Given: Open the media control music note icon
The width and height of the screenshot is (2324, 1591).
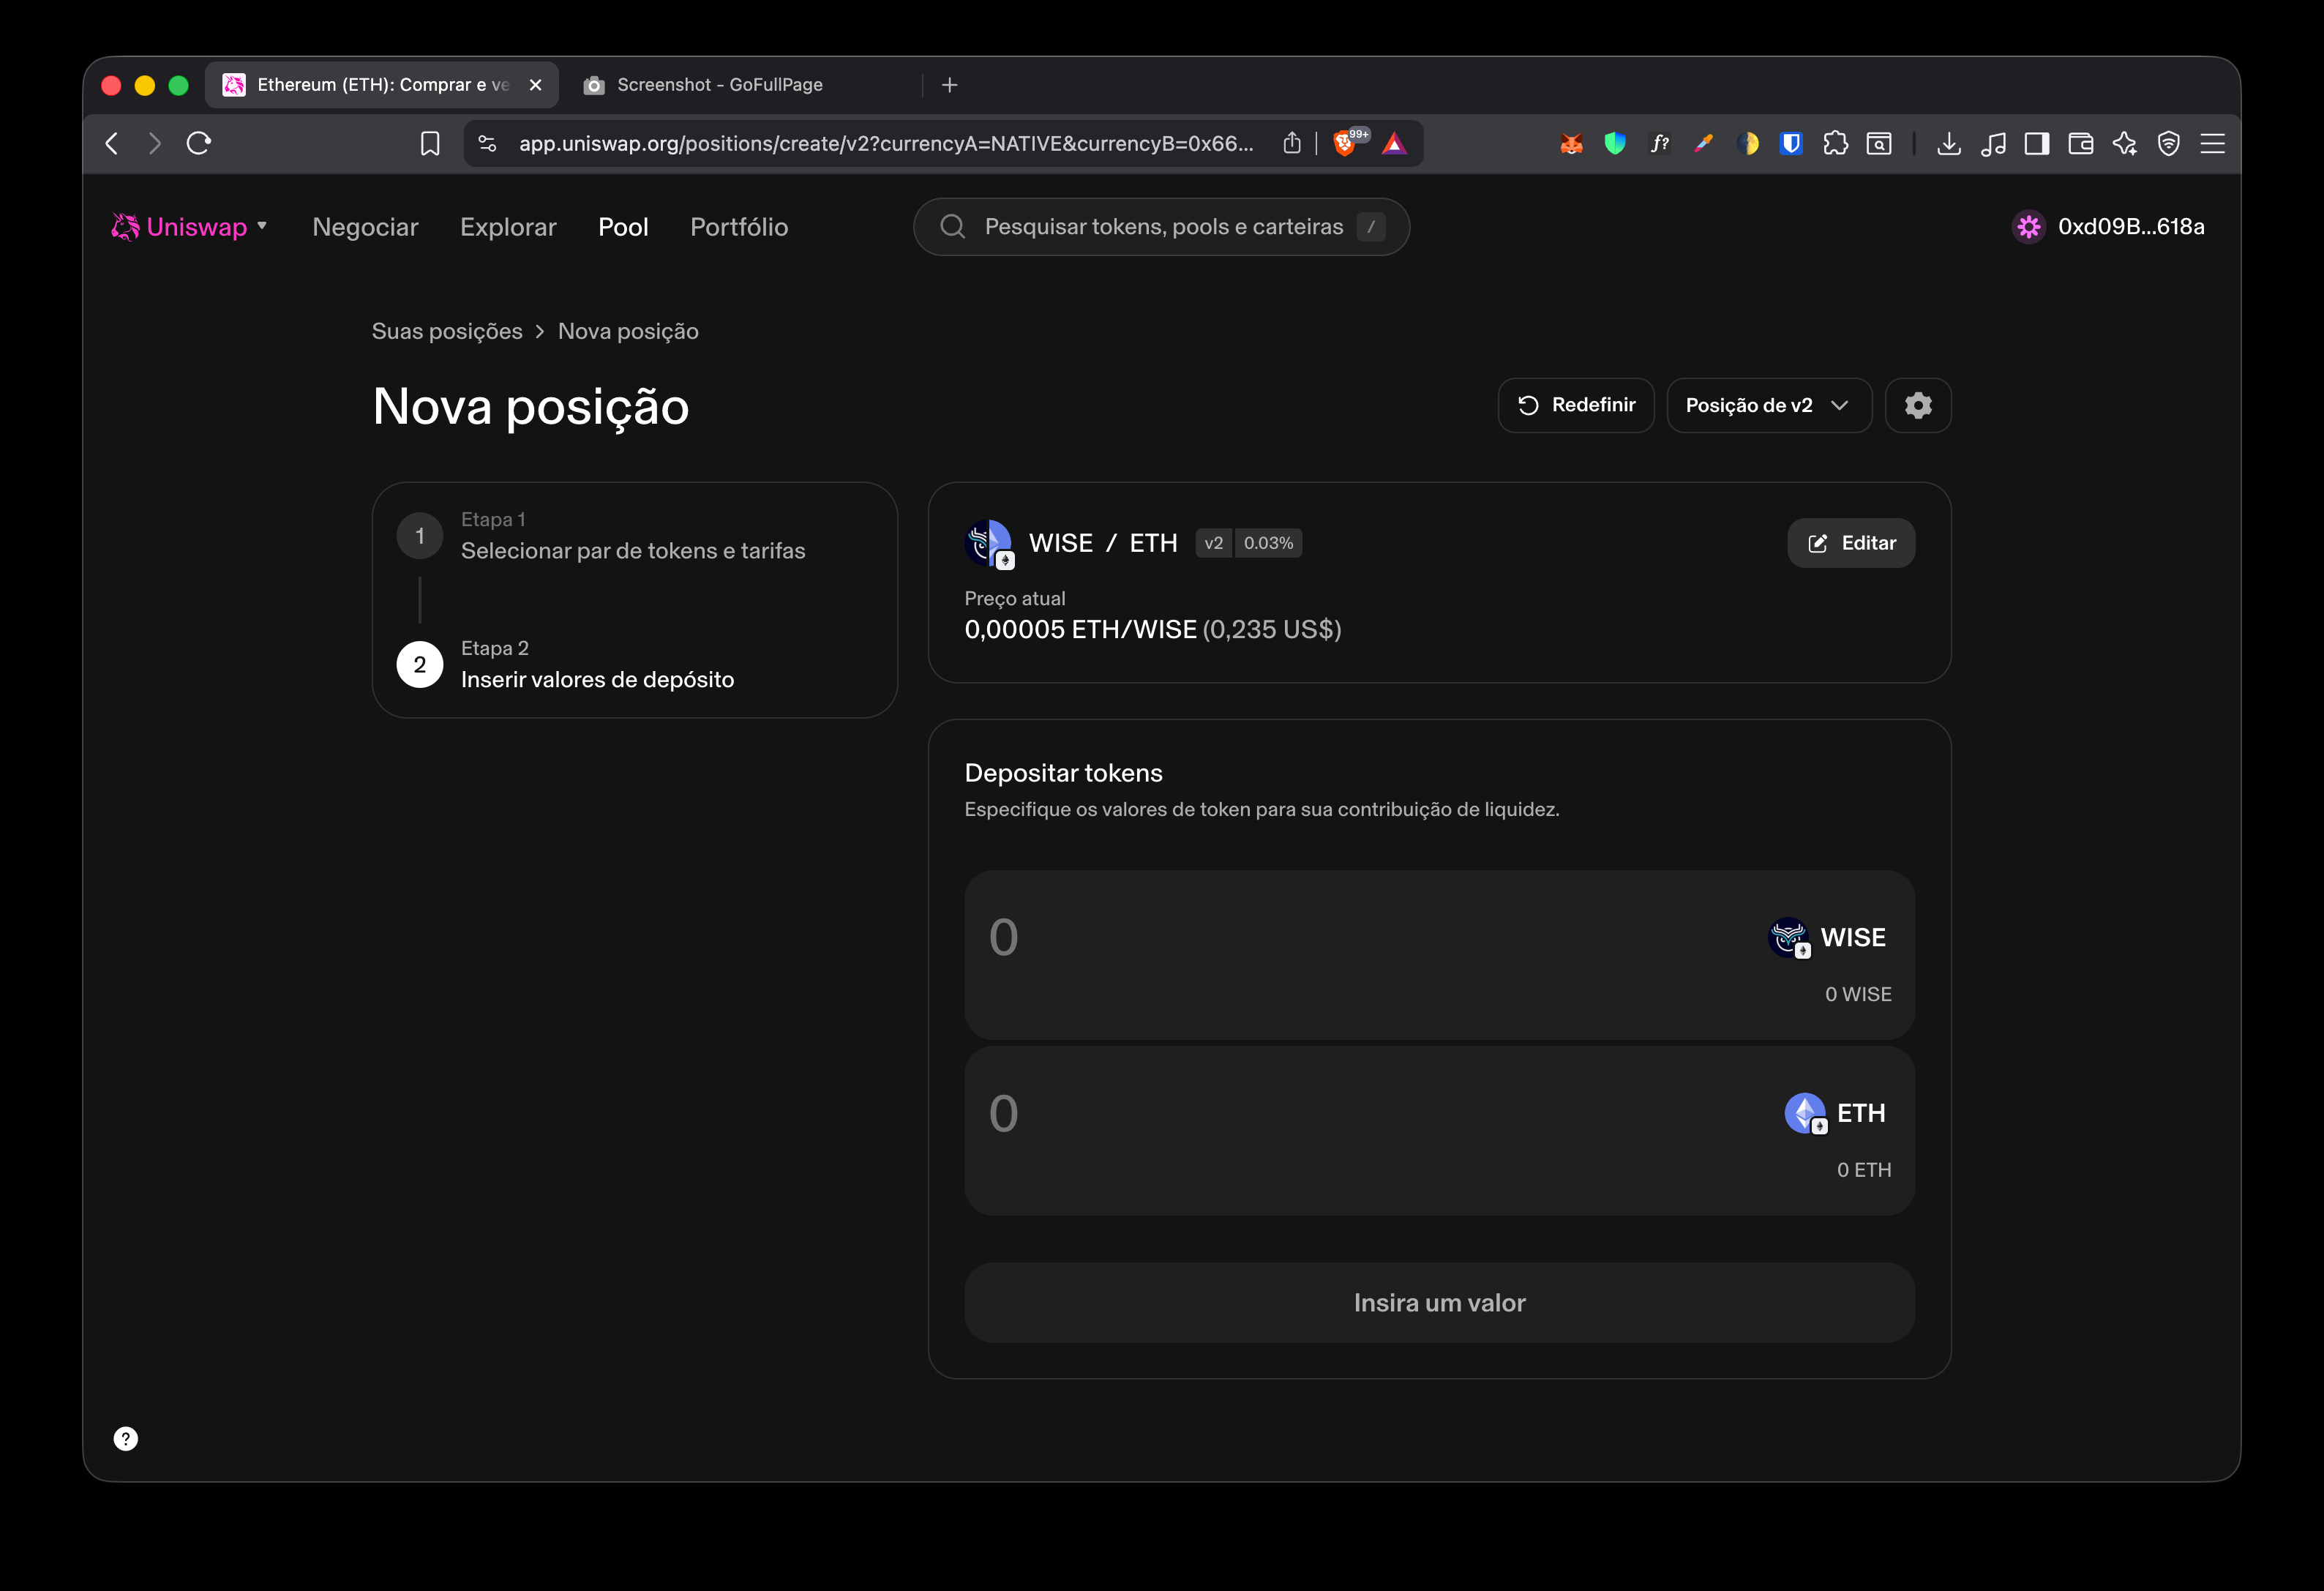Looking at the screenshot, I should click(x=1993, y=144).
